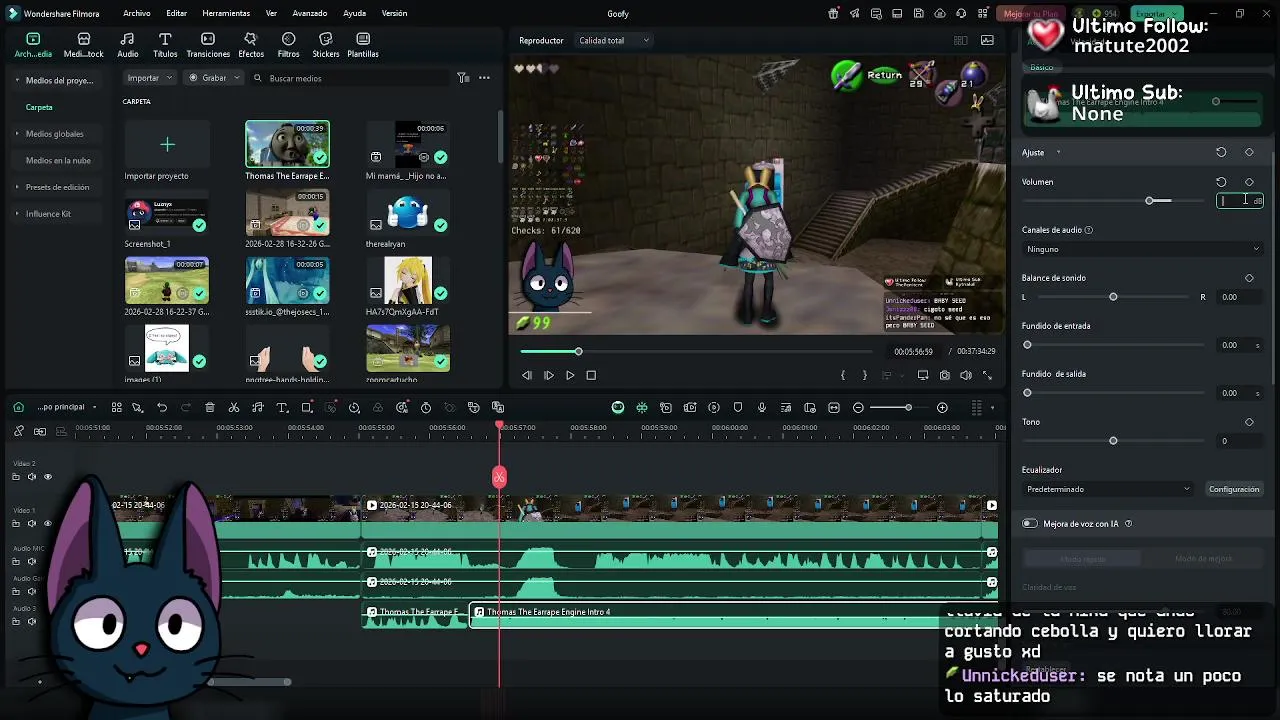Click the Balance de sonido slider handle
Screen dimensions: 1280x720
point(1113,297)
